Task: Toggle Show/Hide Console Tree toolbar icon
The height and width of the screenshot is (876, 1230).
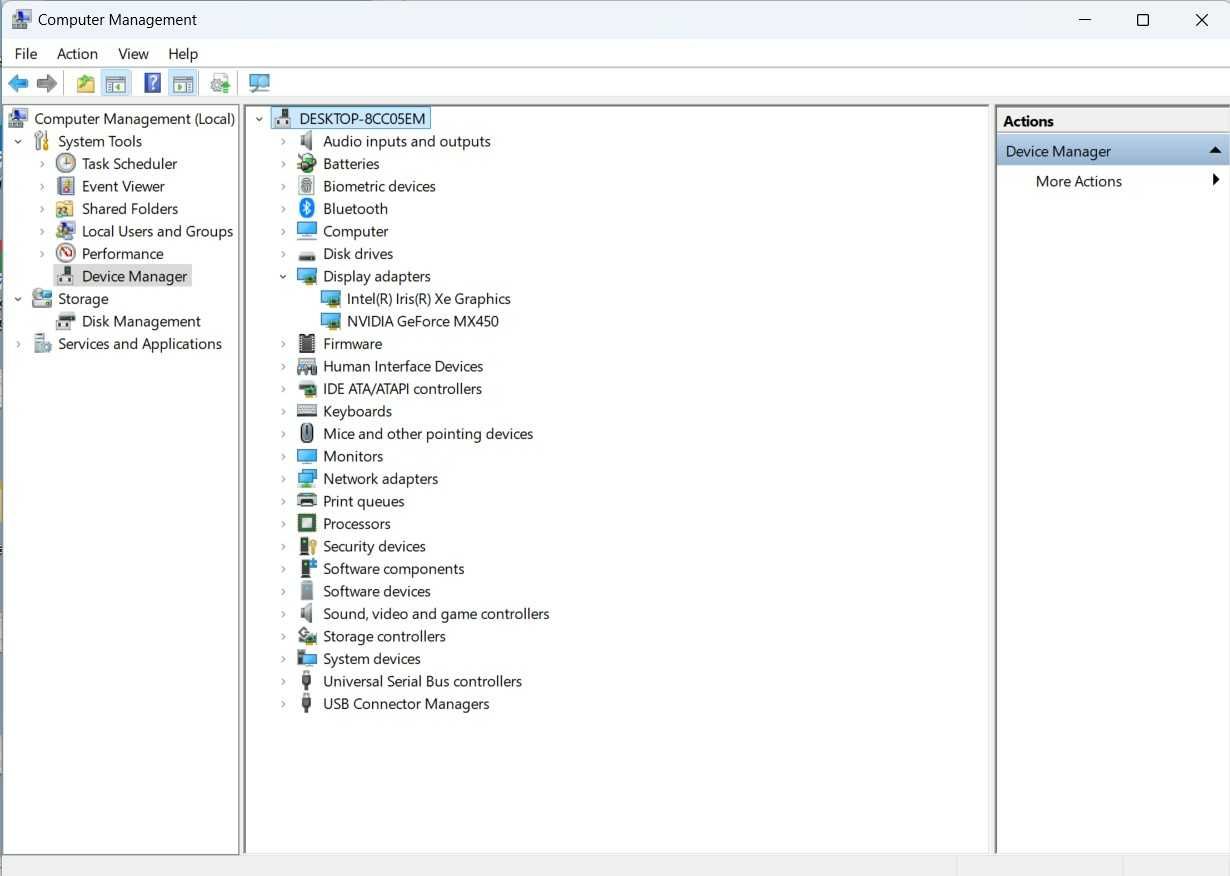Action: 116,83
